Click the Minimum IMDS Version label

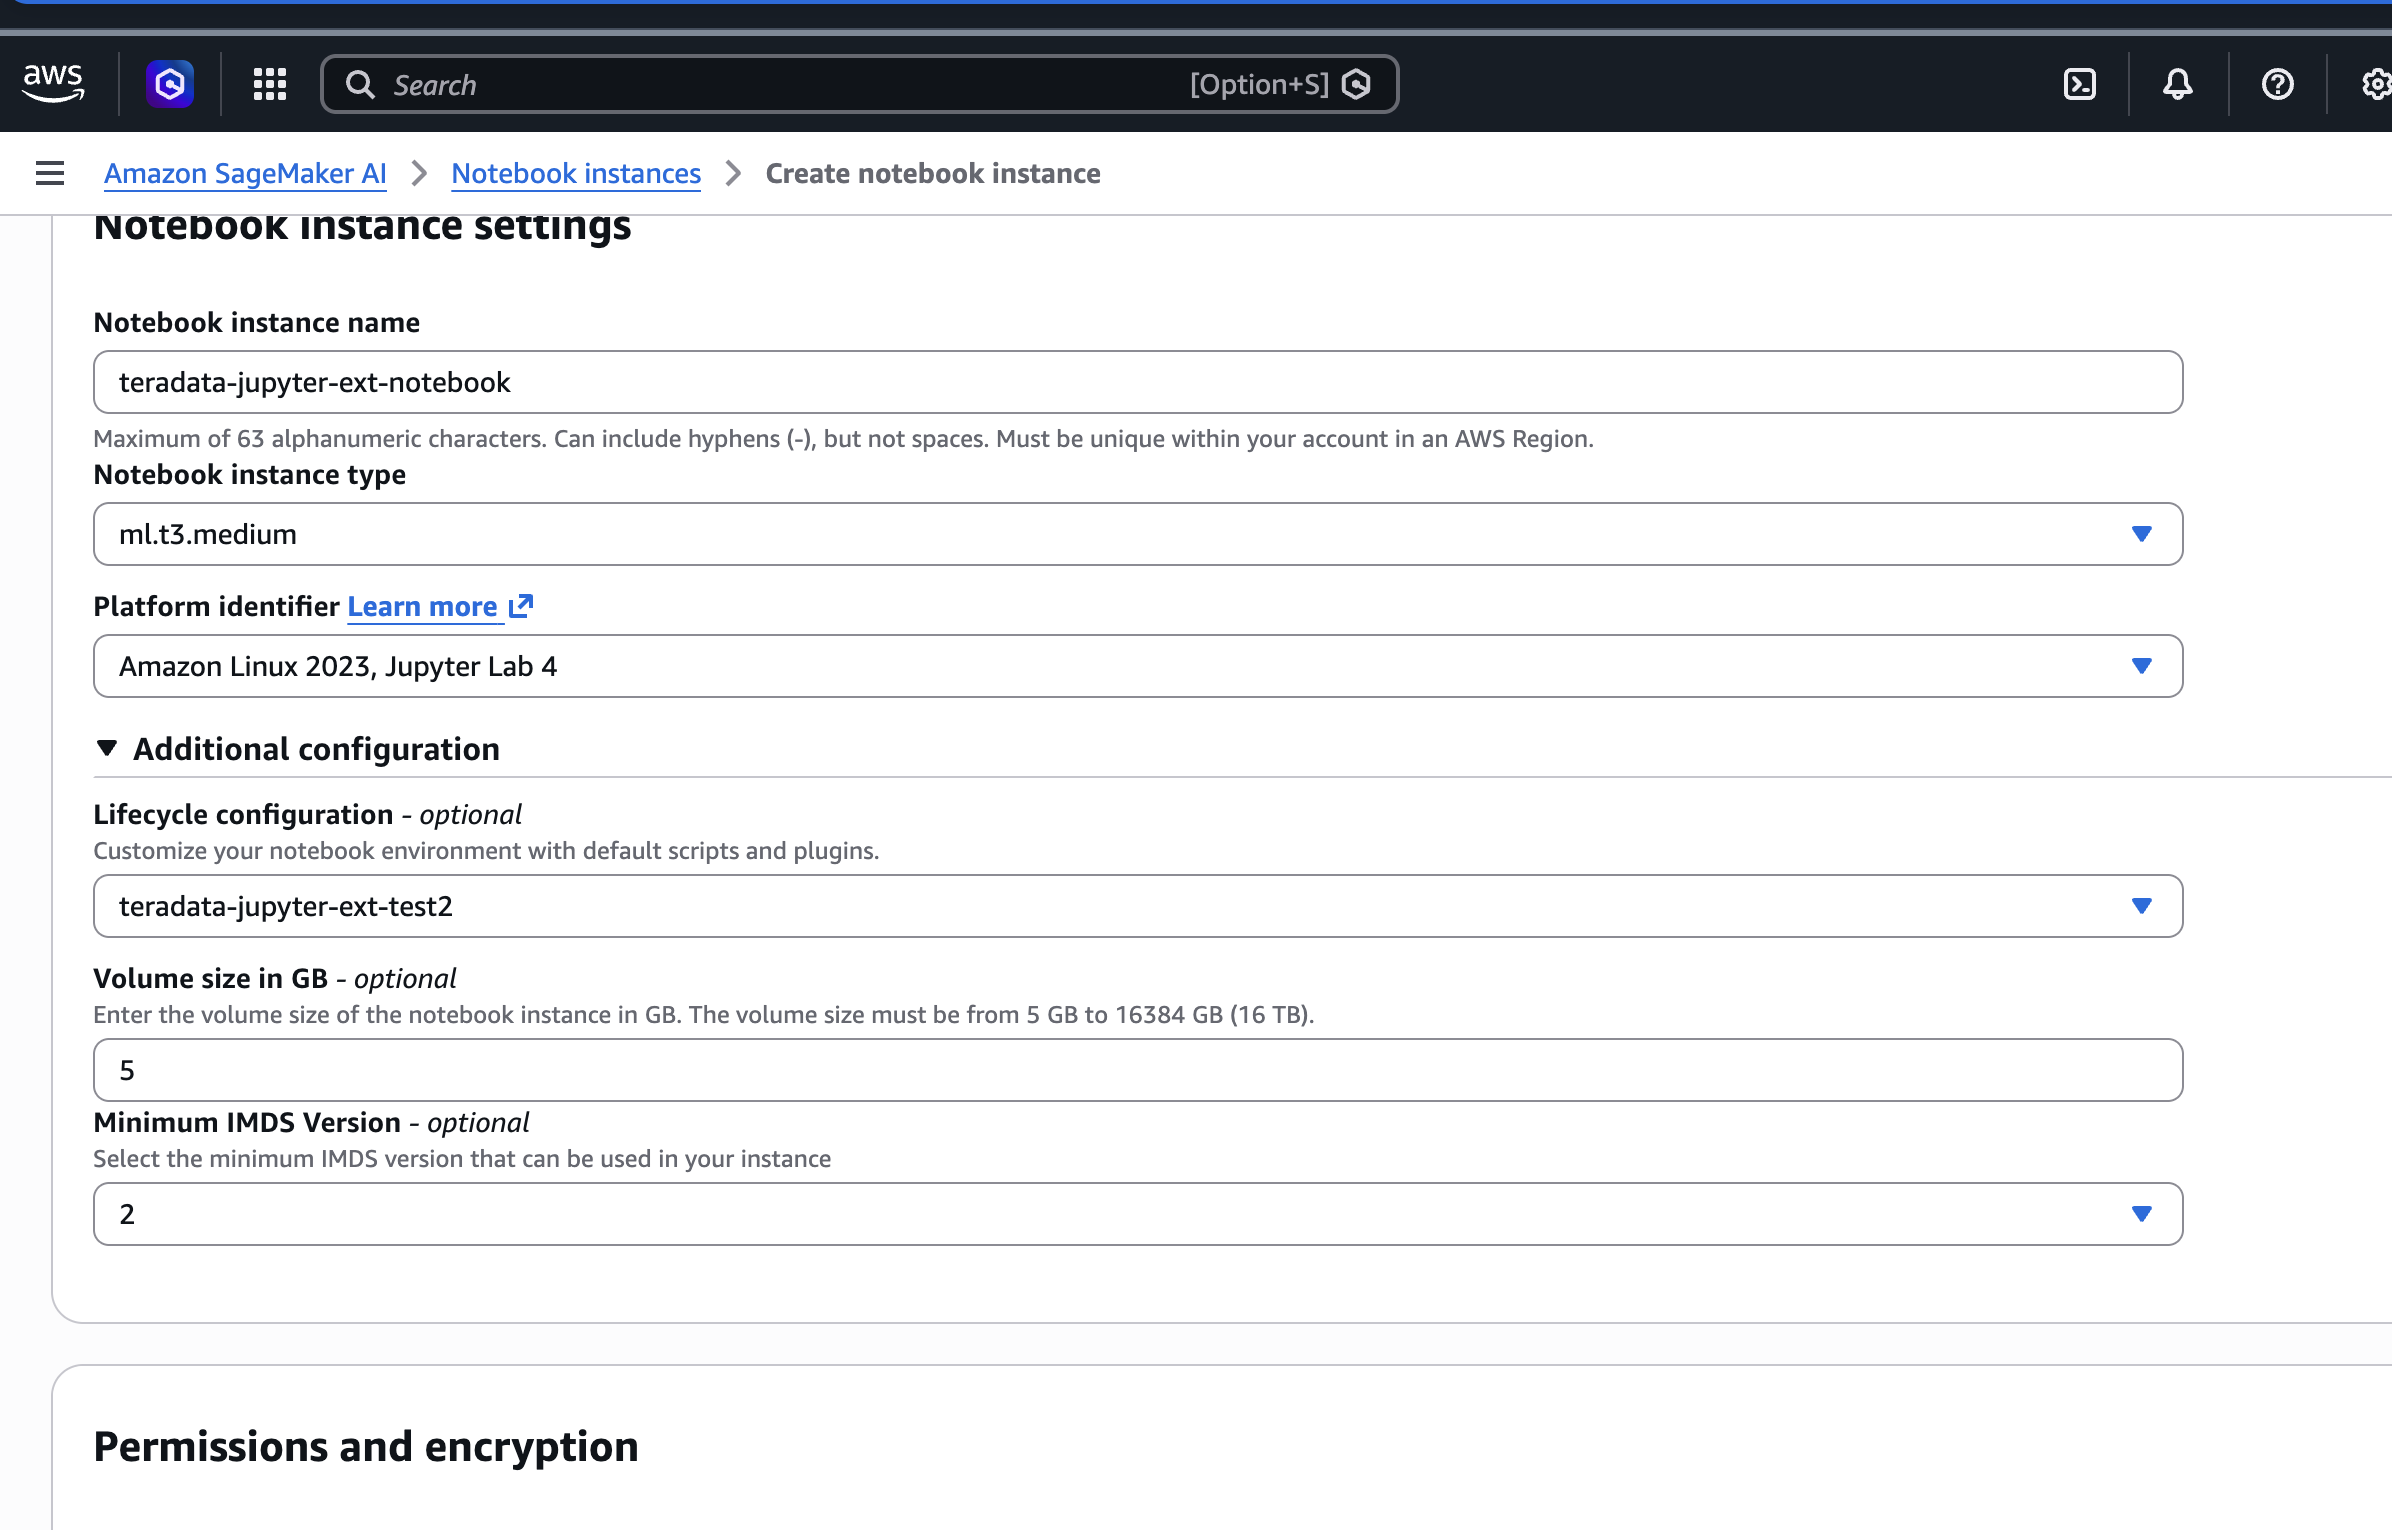247,1122
